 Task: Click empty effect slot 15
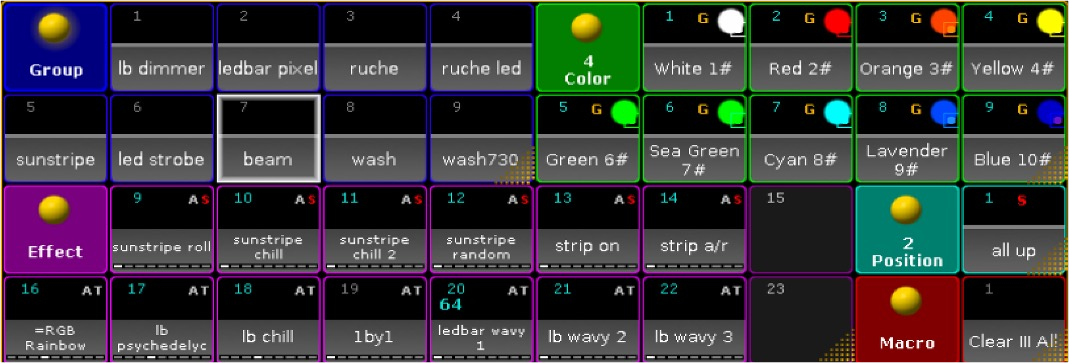tap(800, 229)
